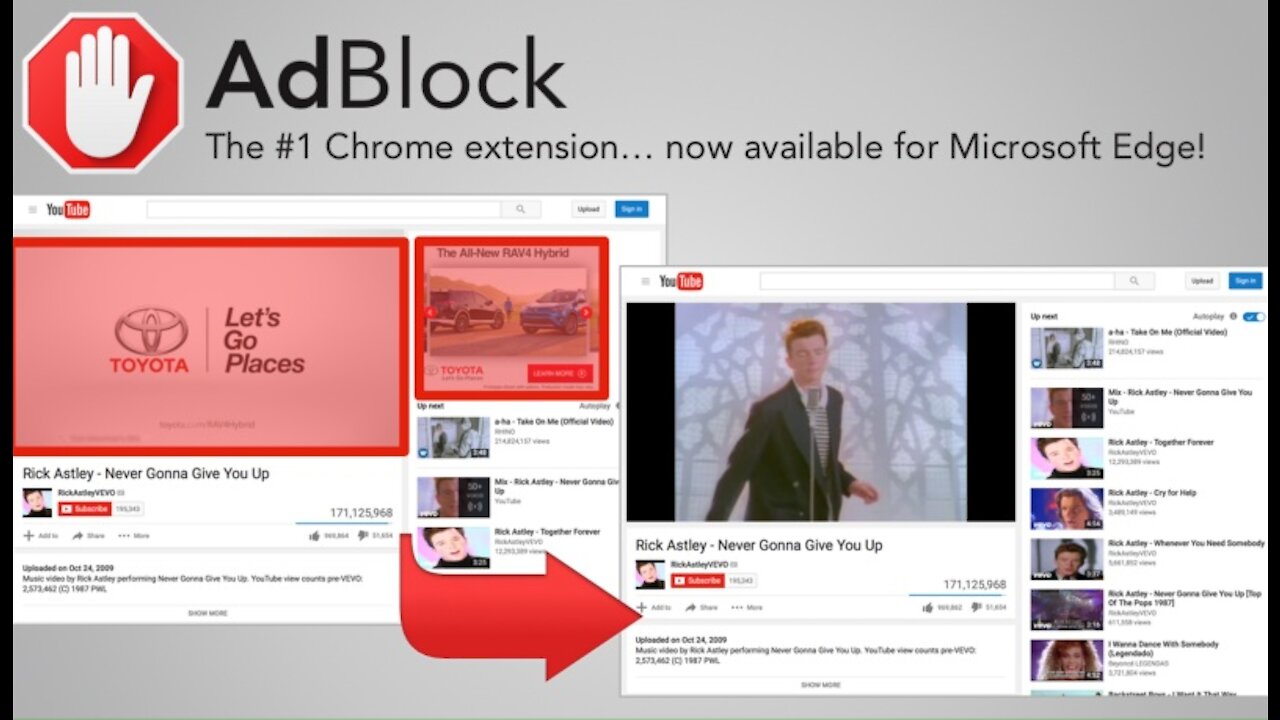
Task: Open Together Forever thumbnail in ad-free window
Action: tap(1067, 458)
